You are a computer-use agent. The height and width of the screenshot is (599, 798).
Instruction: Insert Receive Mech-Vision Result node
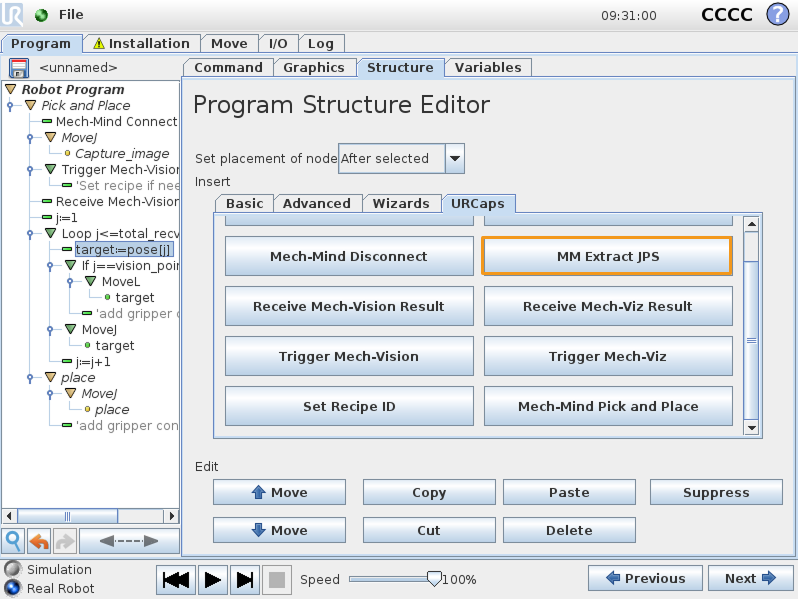click(349, 306)
